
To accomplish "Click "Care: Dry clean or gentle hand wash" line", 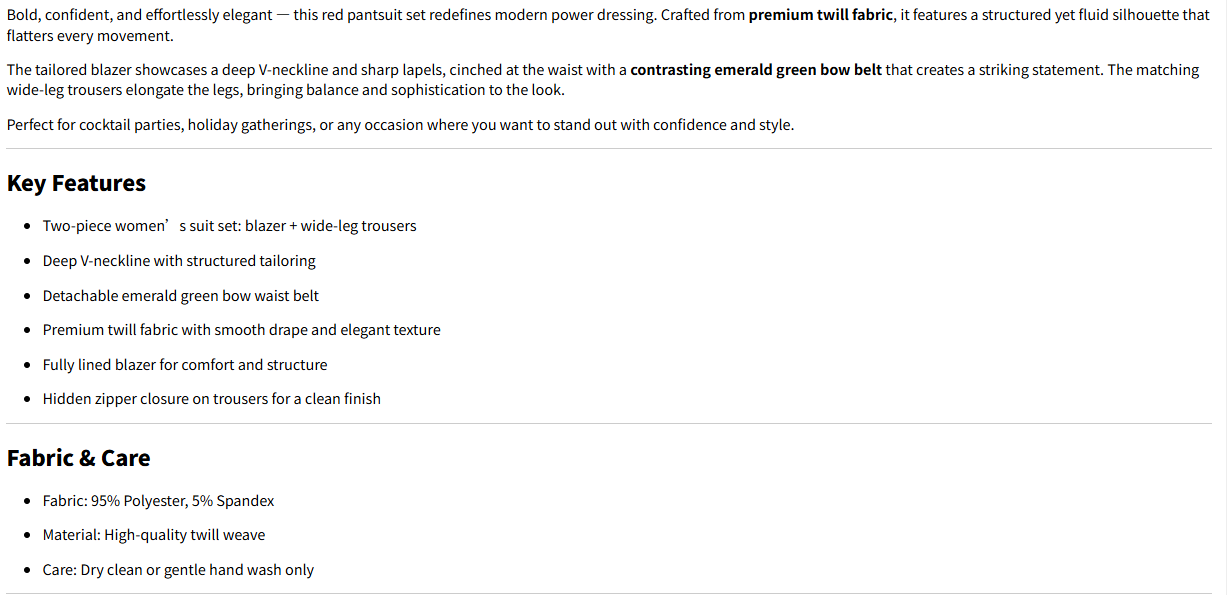I will pos(178,570).
